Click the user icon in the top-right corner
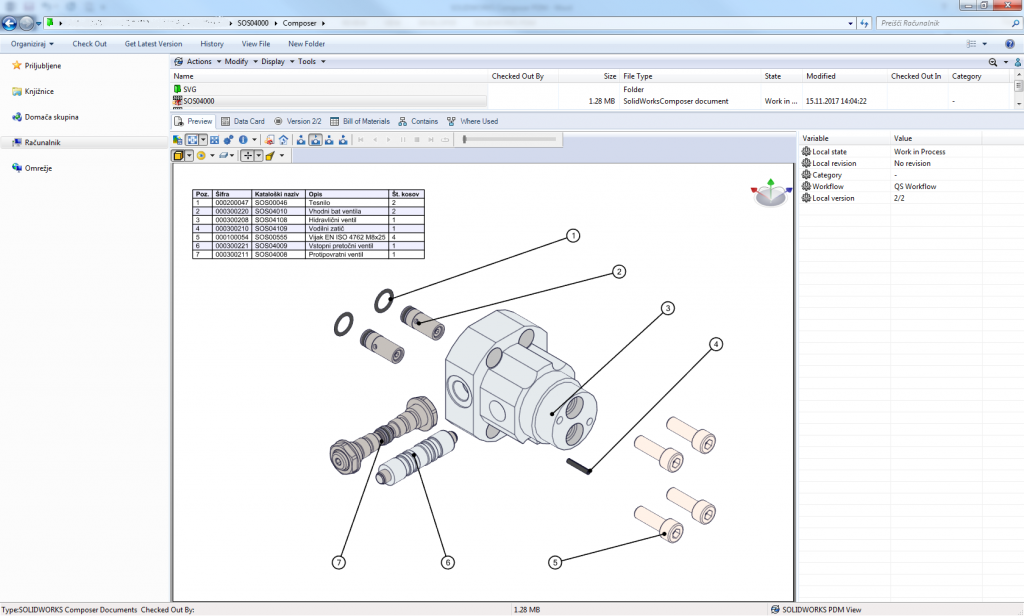 [x=1018, y=62]
